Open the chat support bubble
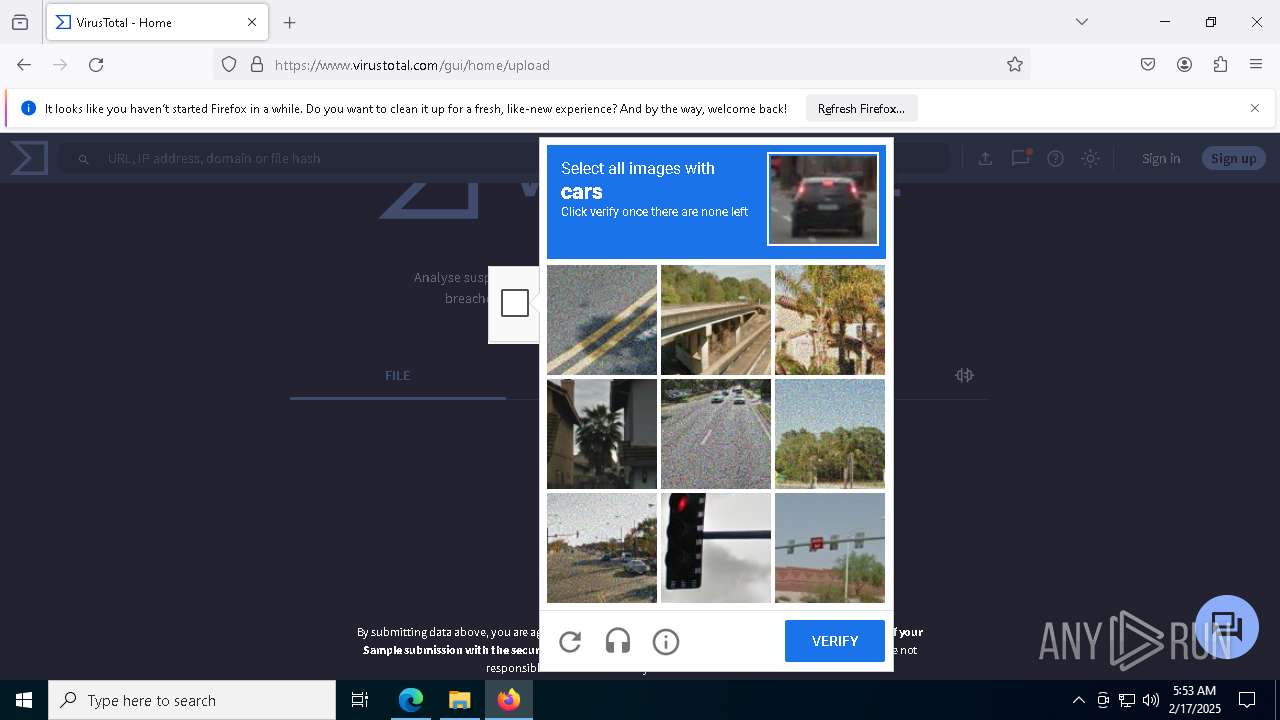This screenshot has height=720, width=1280. point(1227,627)
